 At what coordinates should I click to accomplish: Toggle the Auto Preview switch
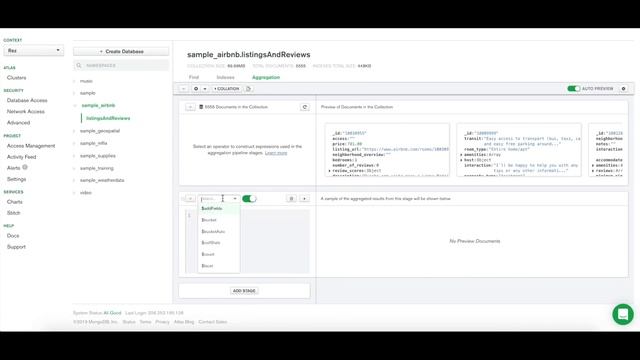pyautogui.click(x=573, y=89)
